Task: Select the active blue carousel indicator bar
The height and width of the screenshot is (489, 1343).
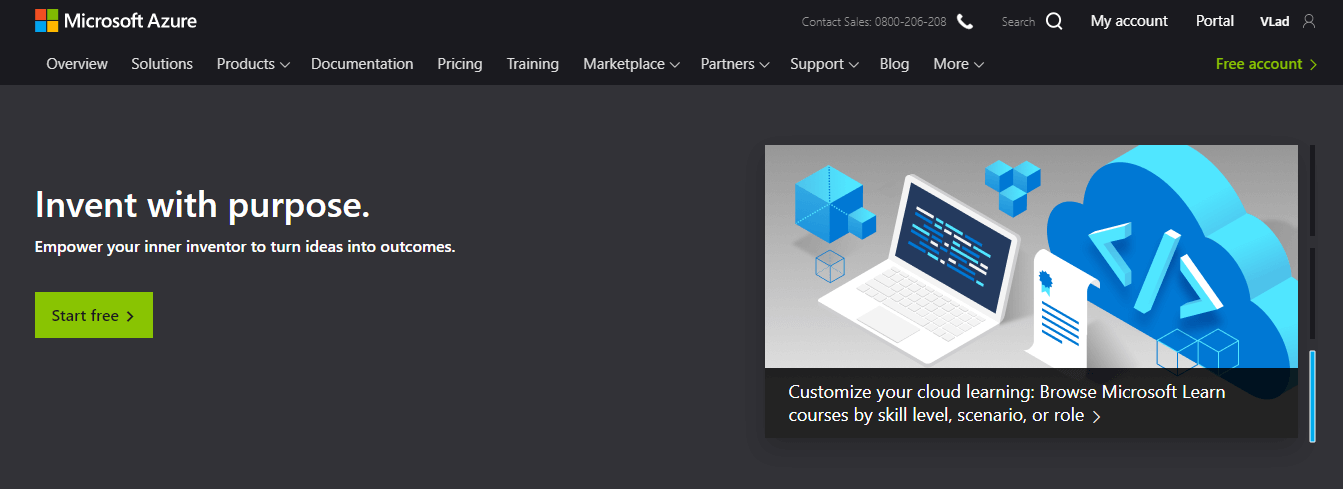Action: coord(1312,395)
